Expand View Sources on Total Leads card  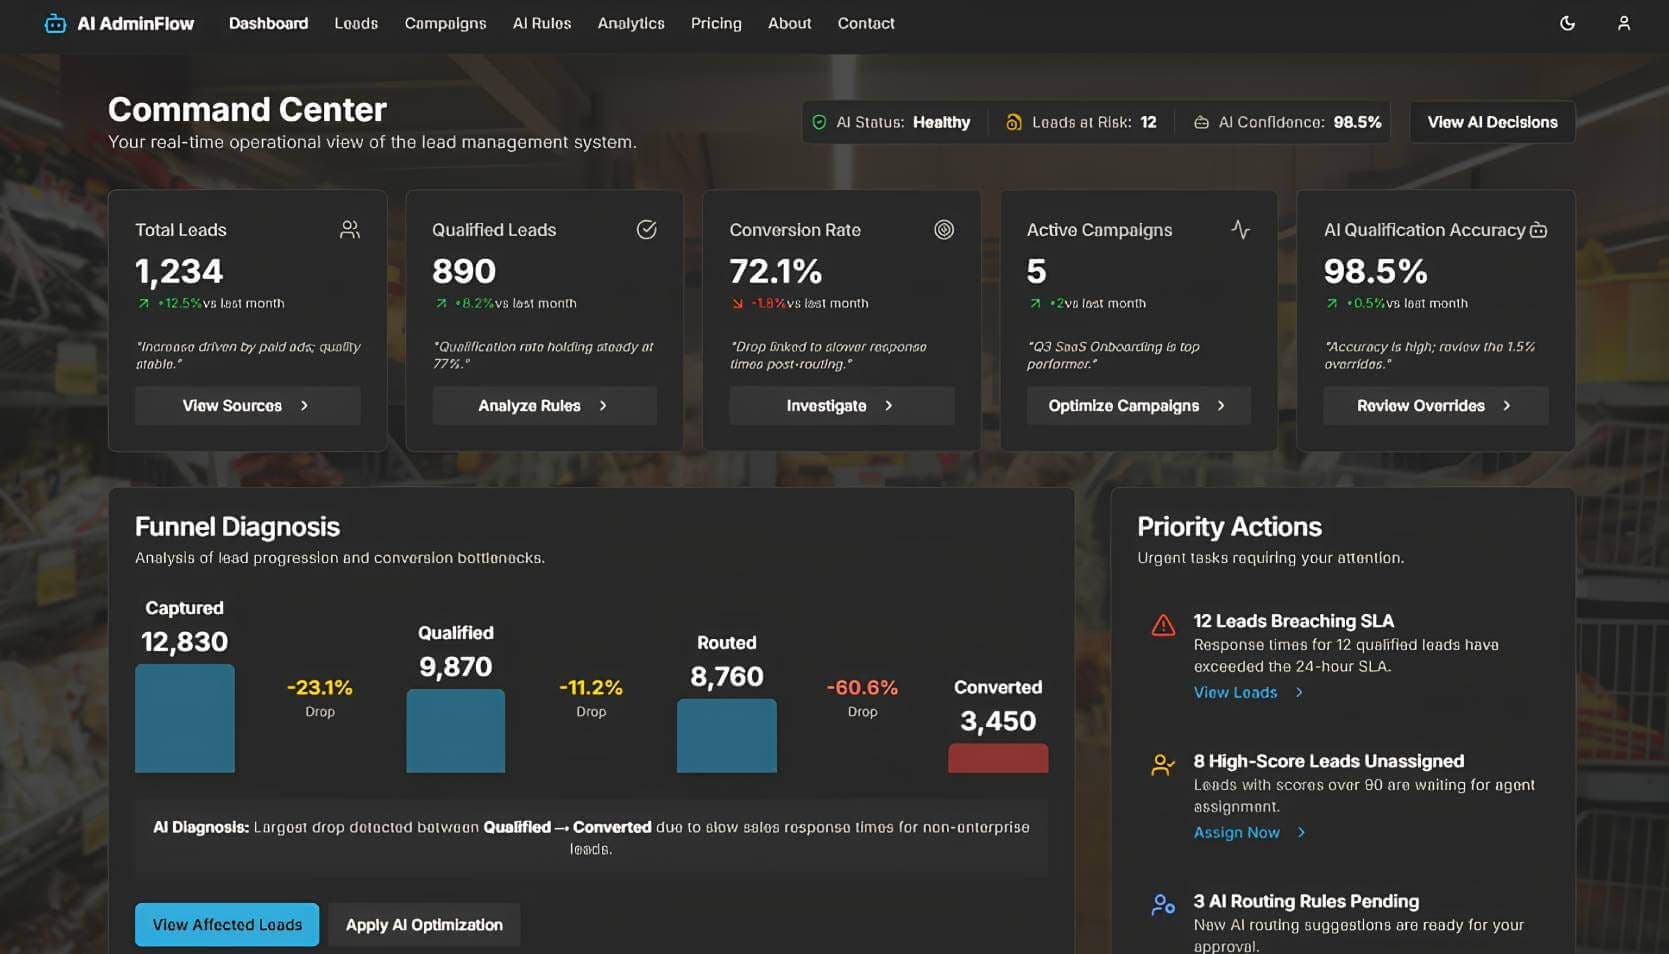coord(247,406)
